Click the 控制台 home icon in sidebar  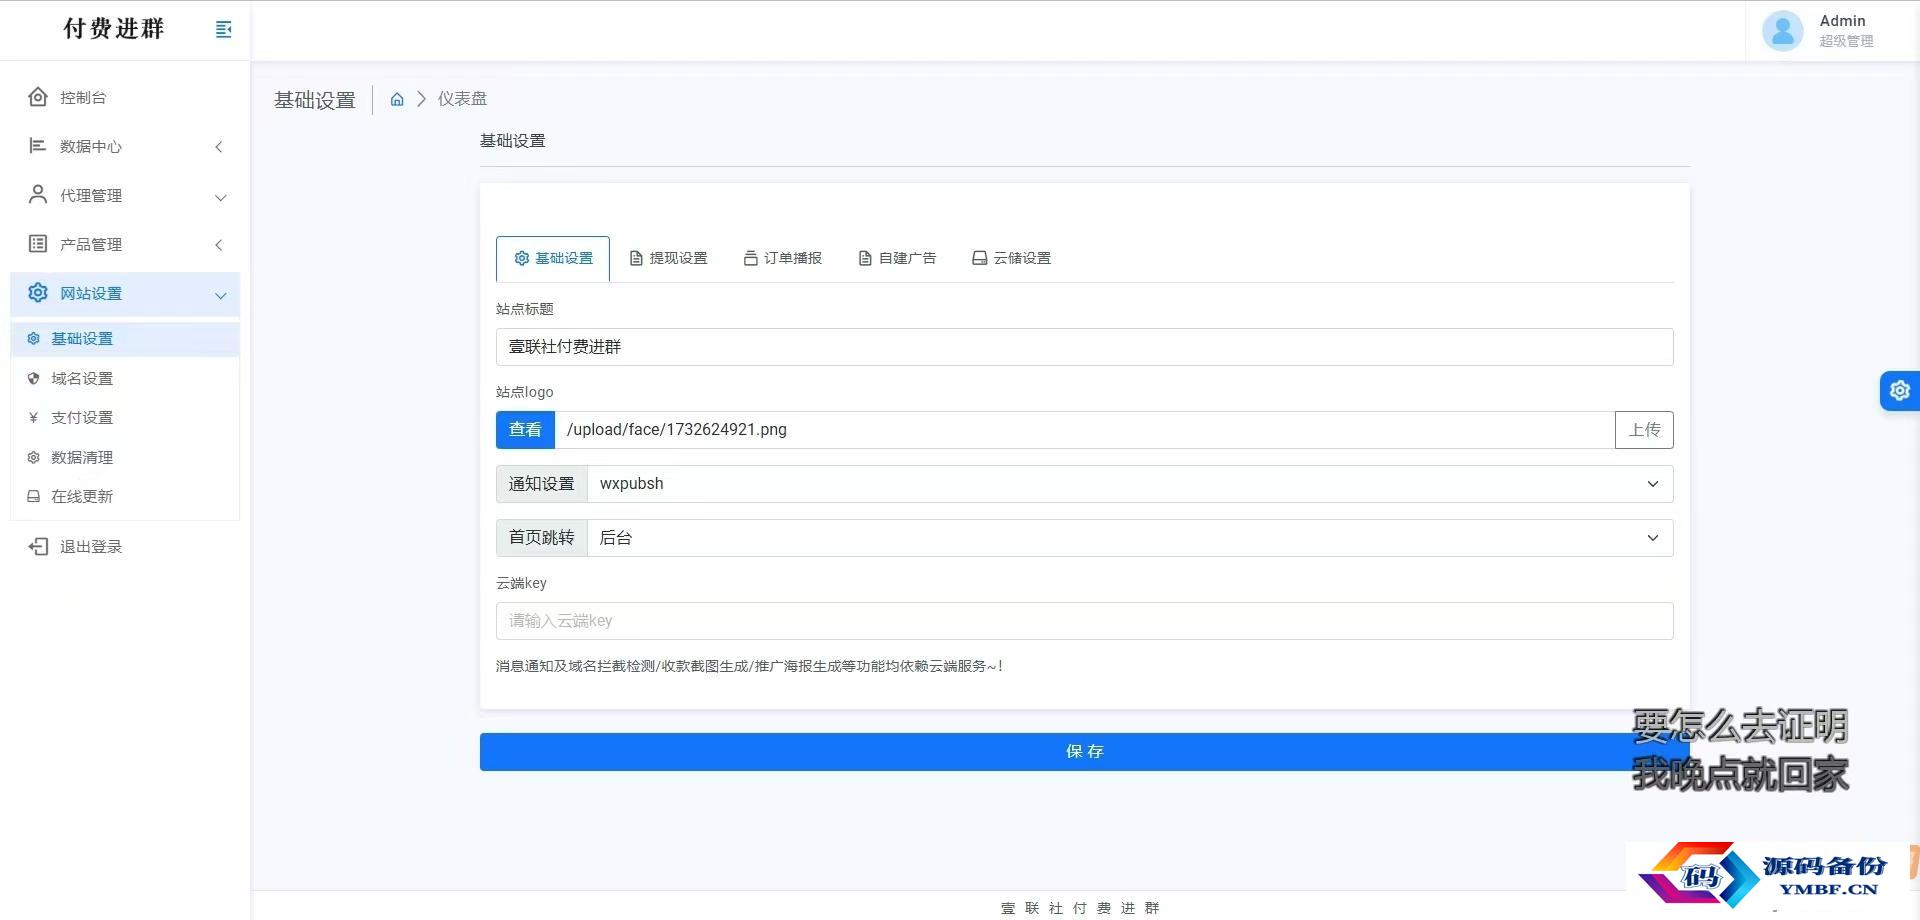coord(38,97)
